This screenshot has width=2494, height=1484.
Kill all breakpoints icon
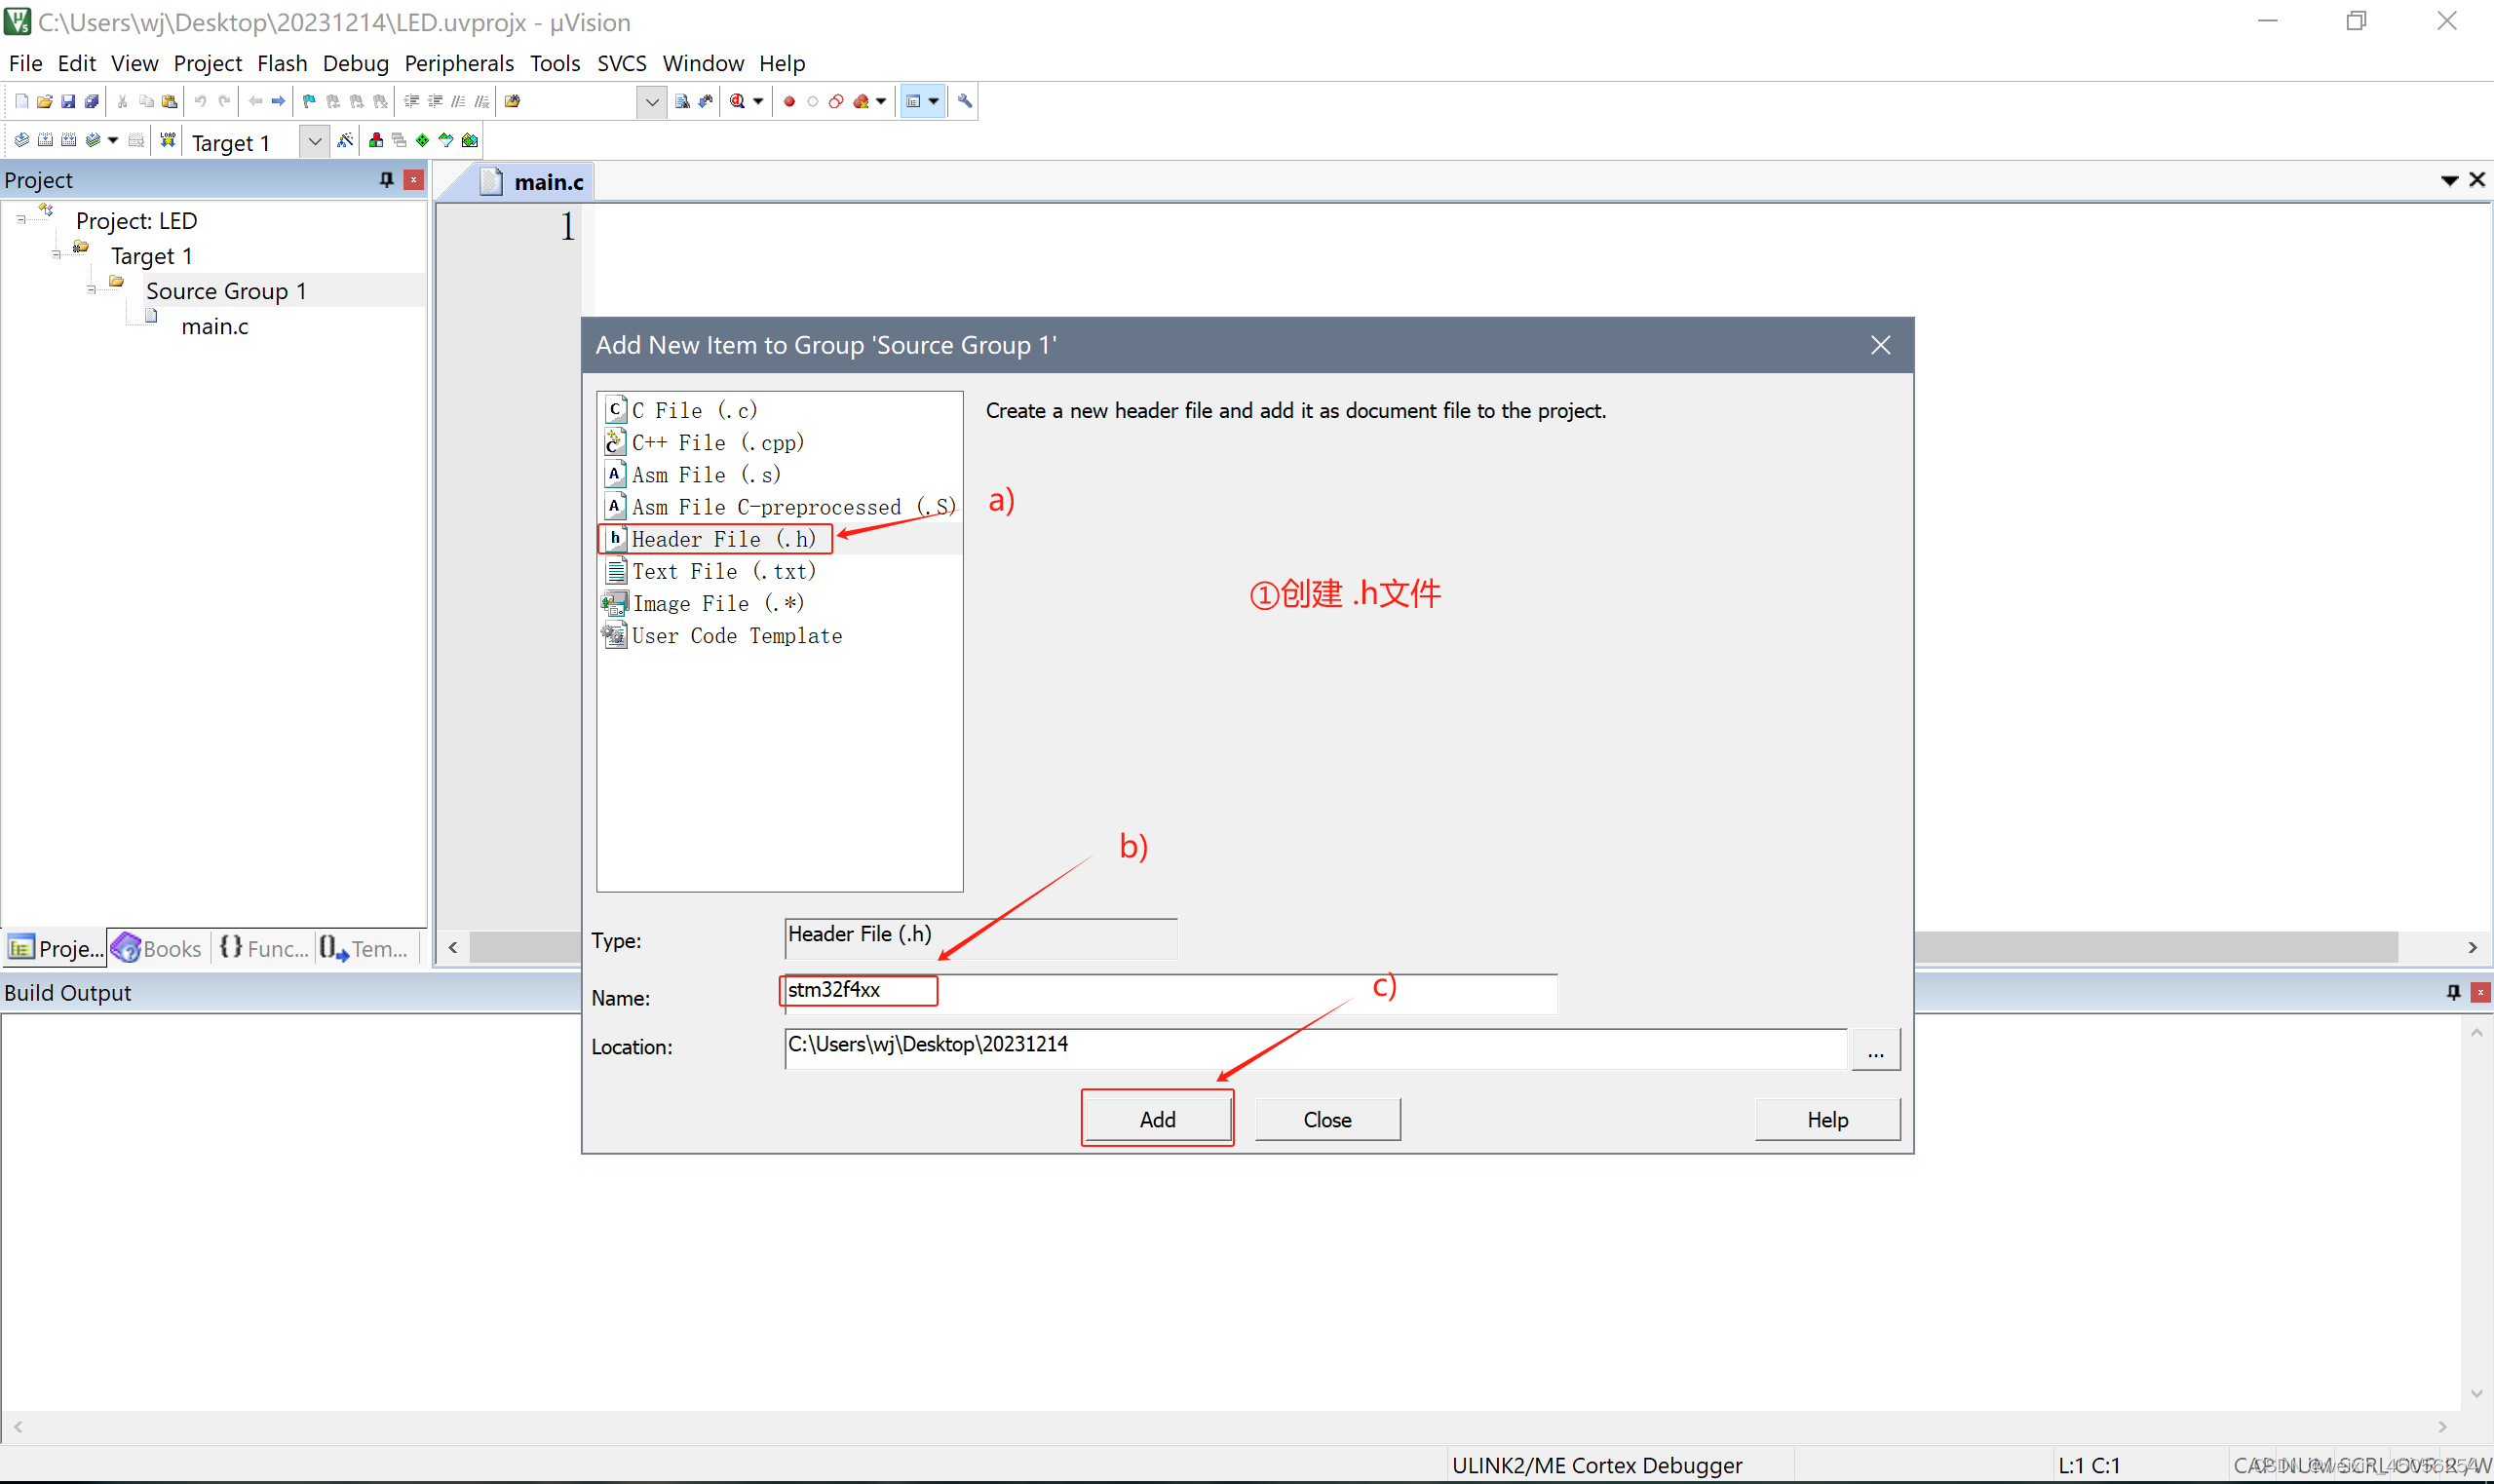(x=861, y=101)
